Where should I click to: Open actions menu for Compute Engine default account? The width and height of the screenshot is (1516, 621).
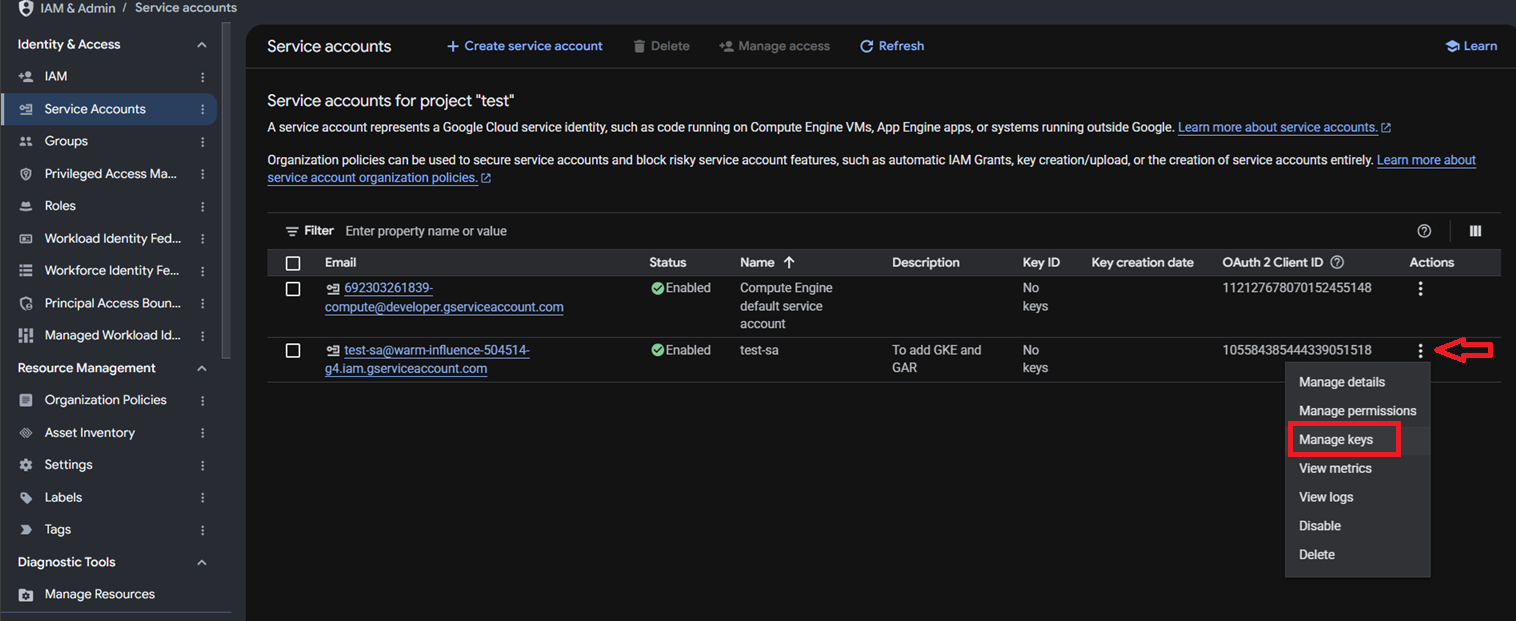pyautogui.click(x=1420, y=289)
